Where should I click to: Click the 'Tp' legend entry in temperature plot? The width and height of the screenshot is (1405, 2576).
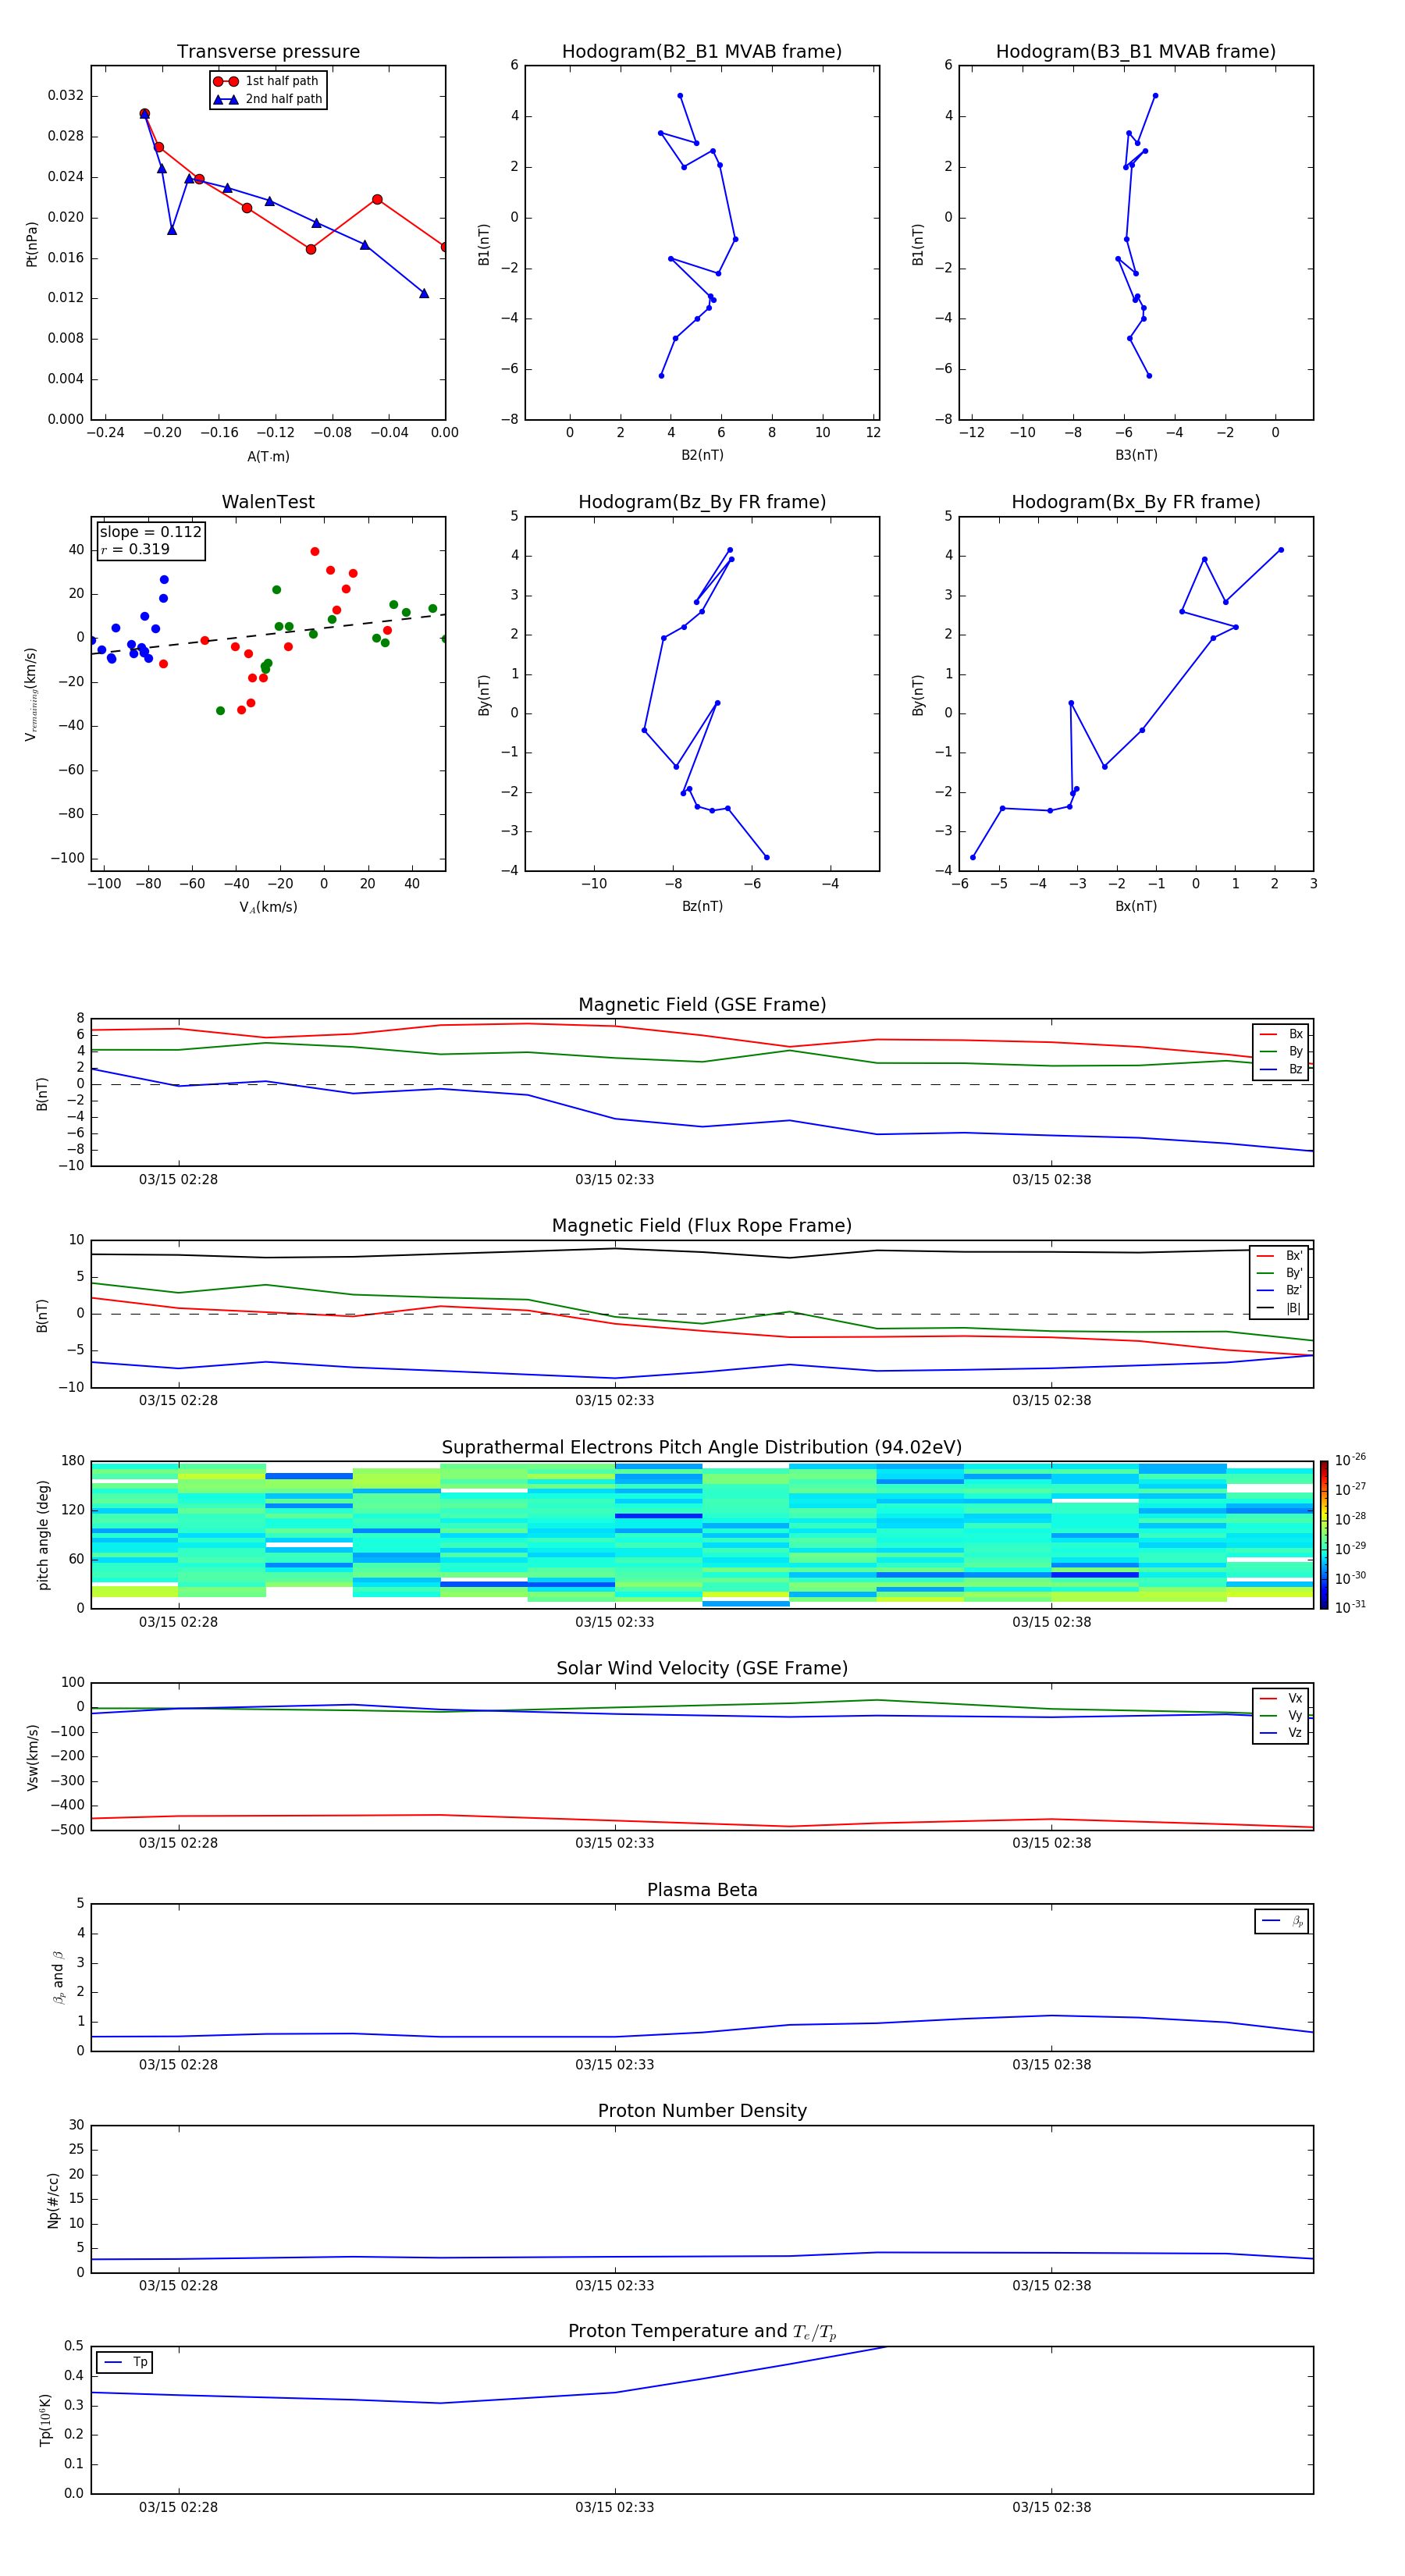click(x=125, y=2362)
